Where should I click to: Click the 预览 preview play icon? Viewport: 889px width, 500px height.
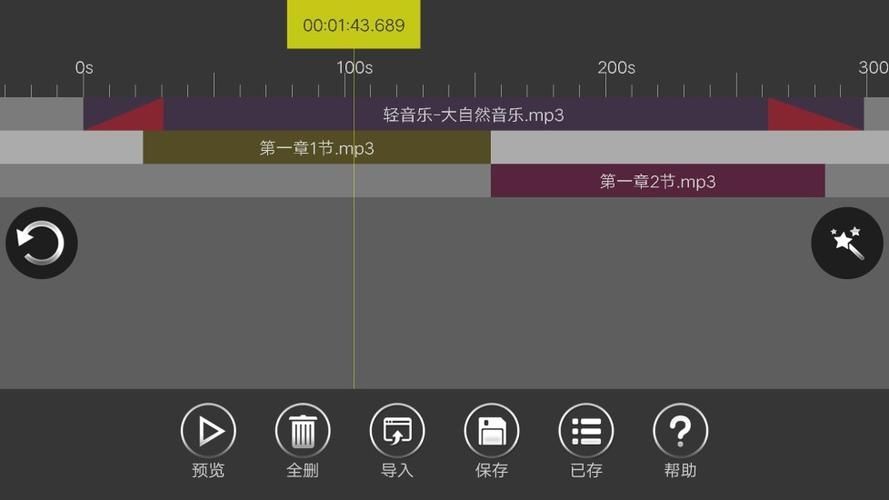208,430
